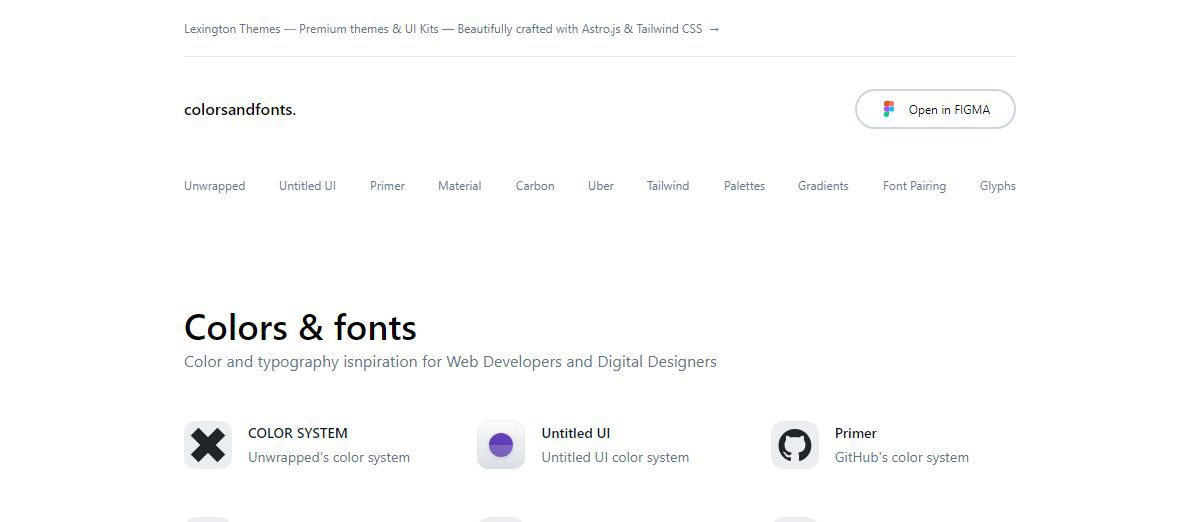
Task: Click the Untitled UI card title
Action: tap(576, 433)
